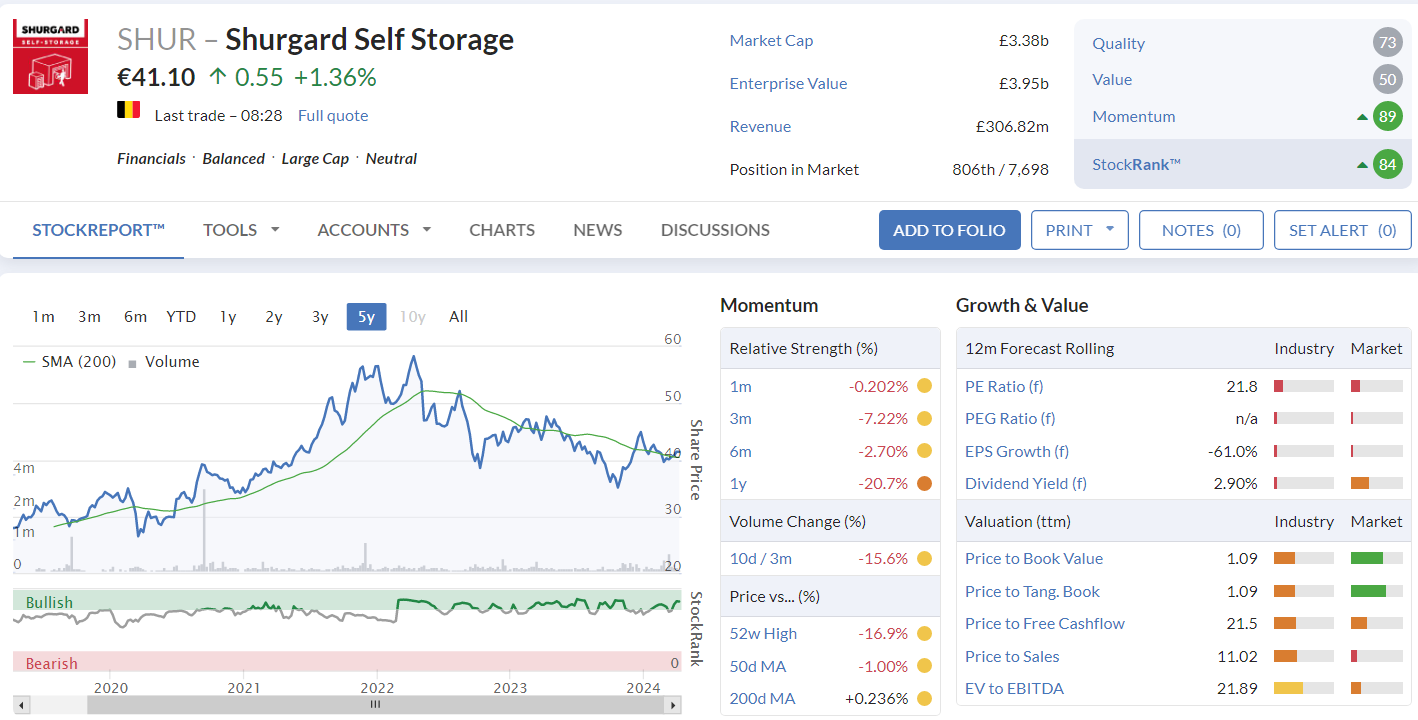Click the Enterprise Value link
This screenshot has height=720, width=1418.
point(788,84)
